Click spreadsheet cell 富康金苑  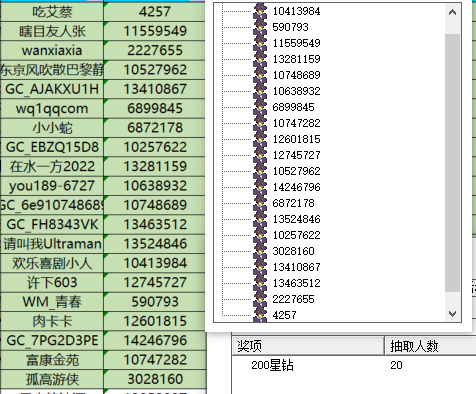(52, 360)
